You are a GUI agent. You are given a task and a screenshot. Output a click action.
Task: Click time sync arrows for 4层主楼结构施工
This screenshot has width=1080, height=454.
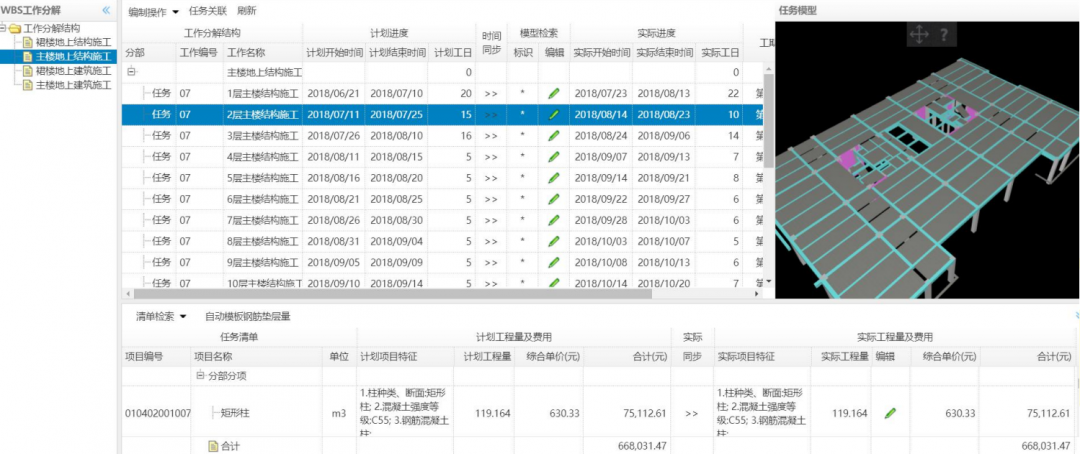click(491, 156)
